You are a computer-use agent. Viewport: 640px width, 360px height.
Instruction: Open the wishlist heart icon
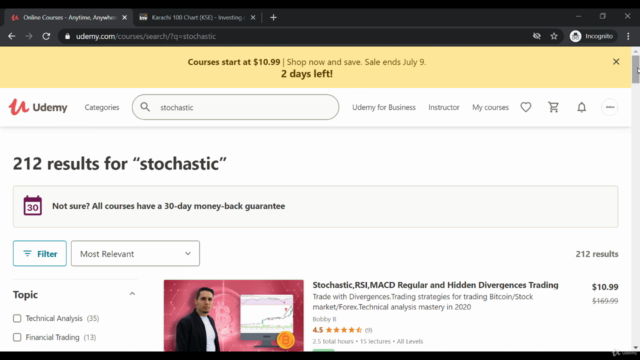click(526, 107)
